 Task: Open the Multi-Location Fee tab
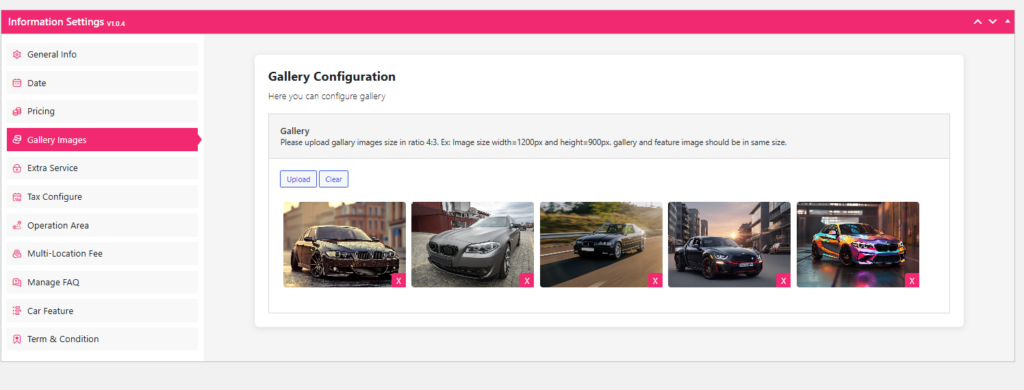pyautogui.click(x=102, y=253)
